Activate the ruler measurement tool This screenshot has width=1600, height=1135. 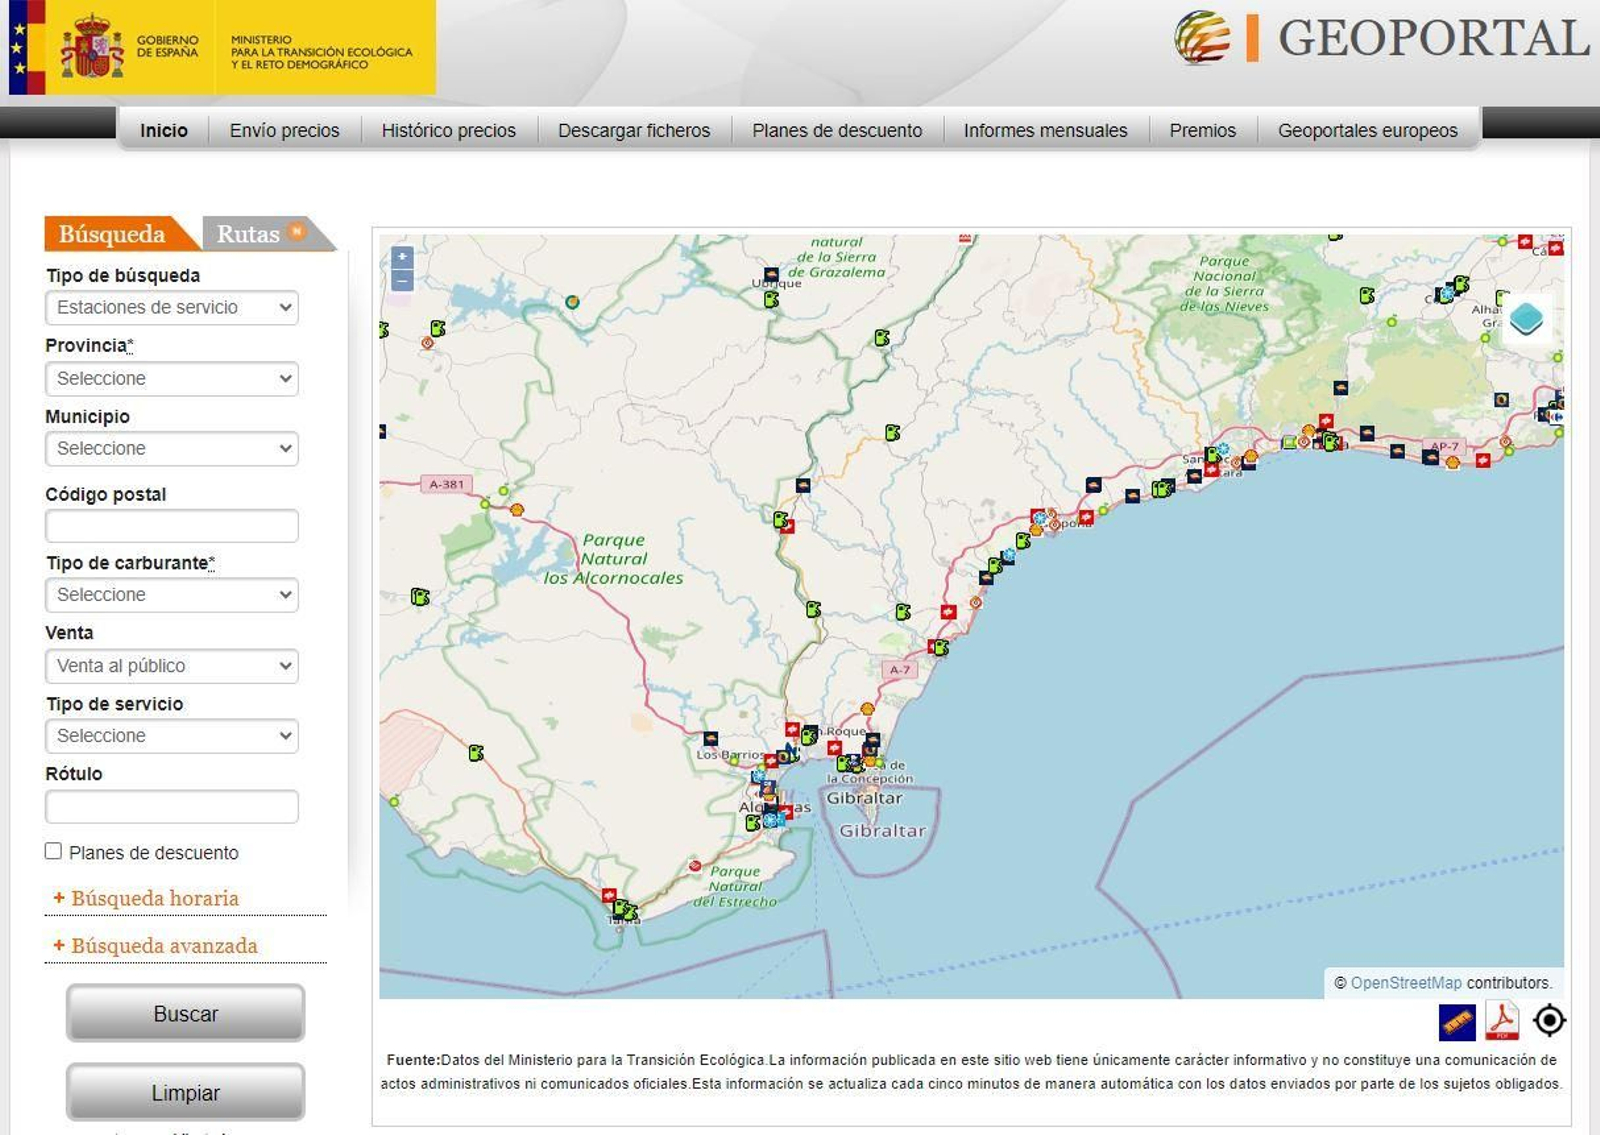click(1457, 1022)
